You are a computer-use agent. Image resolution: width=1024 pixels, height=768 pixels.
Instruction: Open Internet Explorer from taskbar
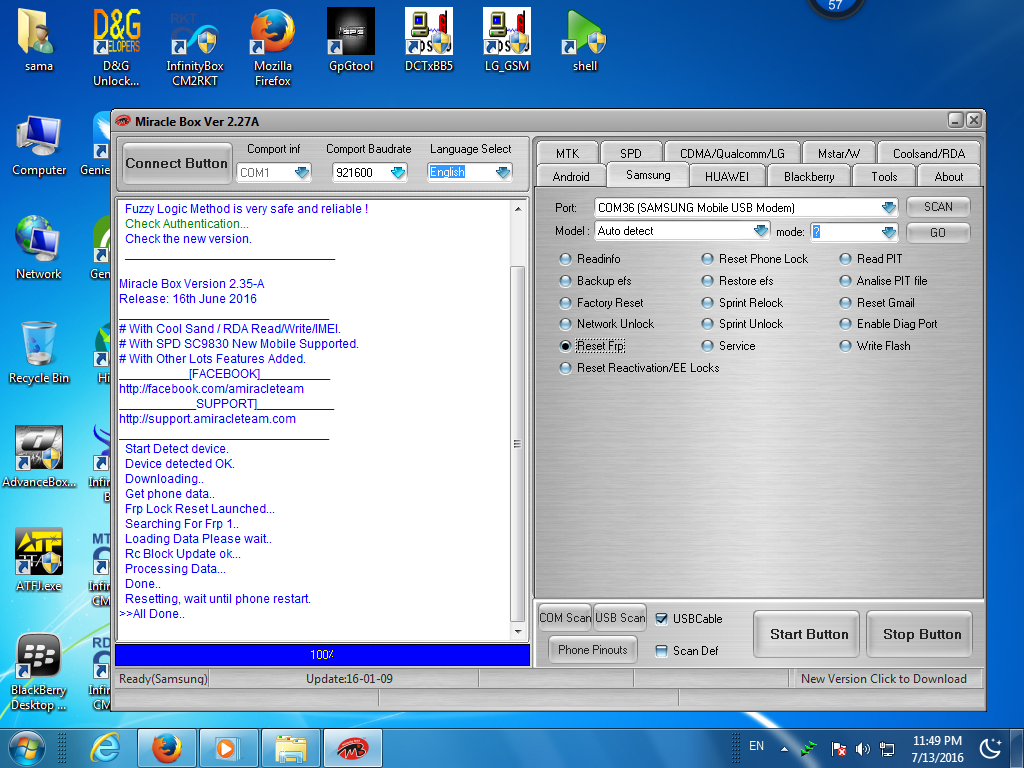[105, 748]
